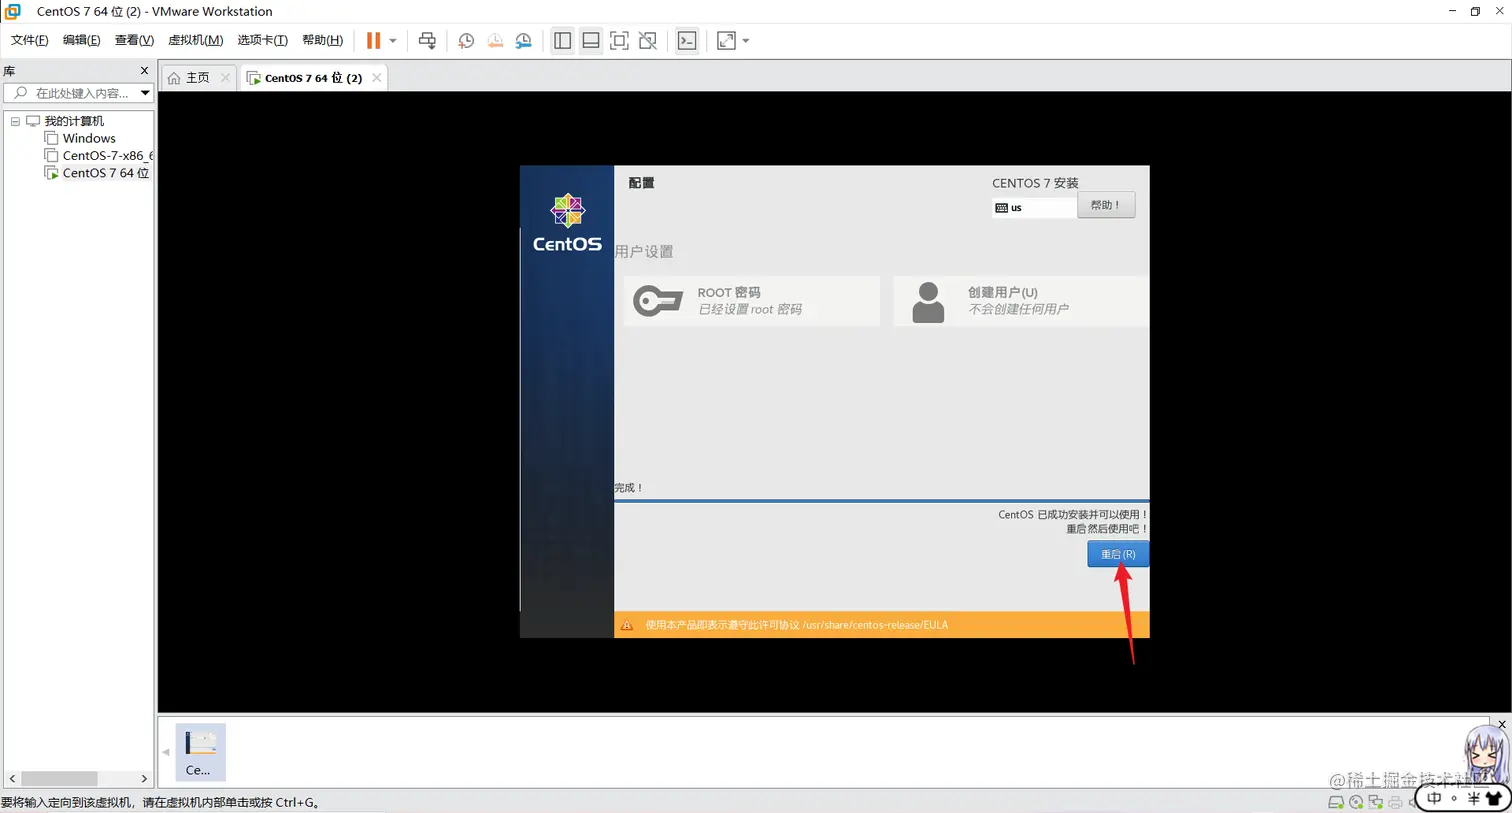Click the hard disk status icon
This screenshot has height=813, width=1512.
[x=1336, y=802]
